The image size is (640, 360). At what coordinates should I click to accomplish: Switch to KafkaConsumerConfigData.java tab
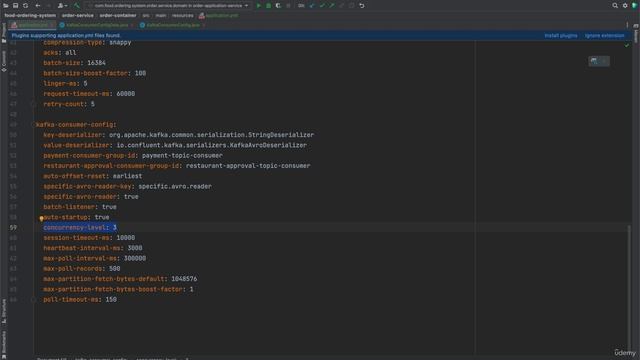(97, 25)
